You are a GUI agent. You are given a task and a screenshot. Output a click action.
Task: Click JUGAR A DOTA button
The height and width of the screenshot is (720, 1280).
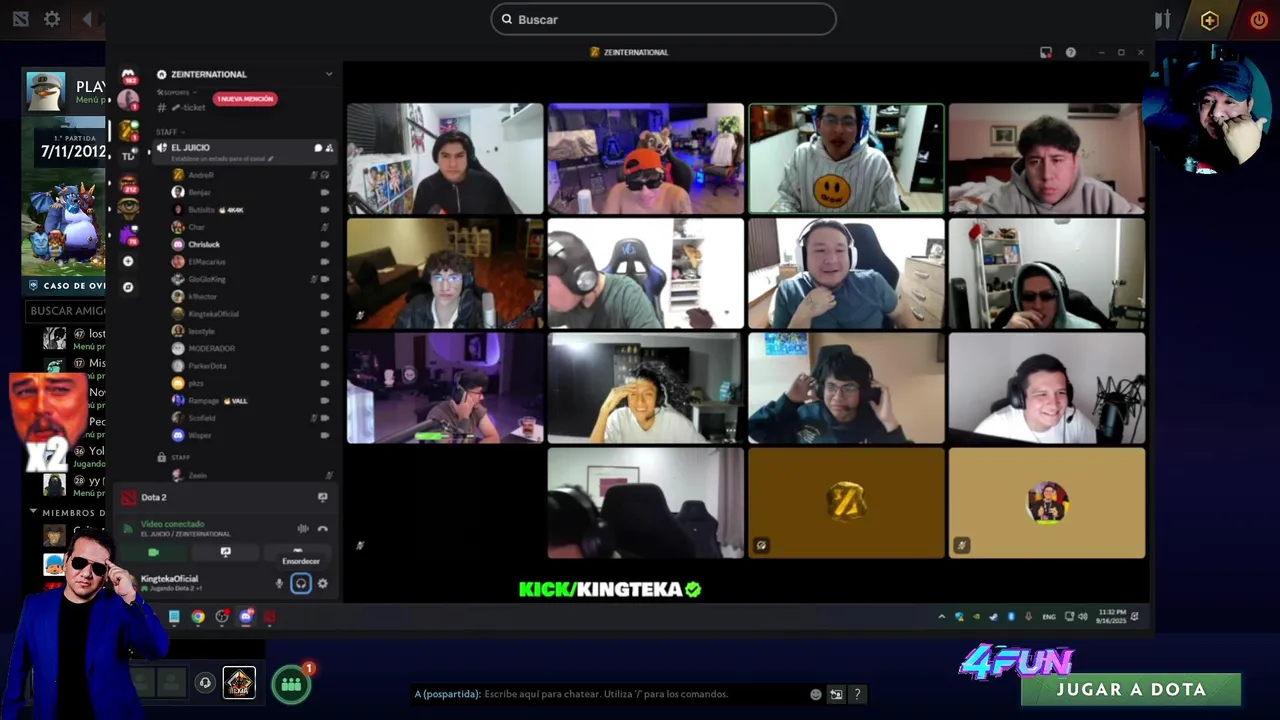(1131, 689)
